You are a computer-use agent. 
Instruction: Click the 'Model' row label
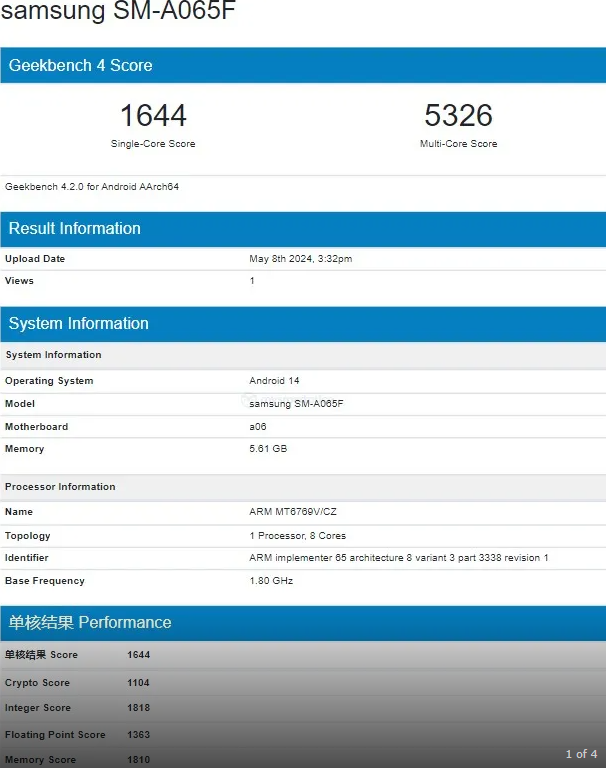20,404
